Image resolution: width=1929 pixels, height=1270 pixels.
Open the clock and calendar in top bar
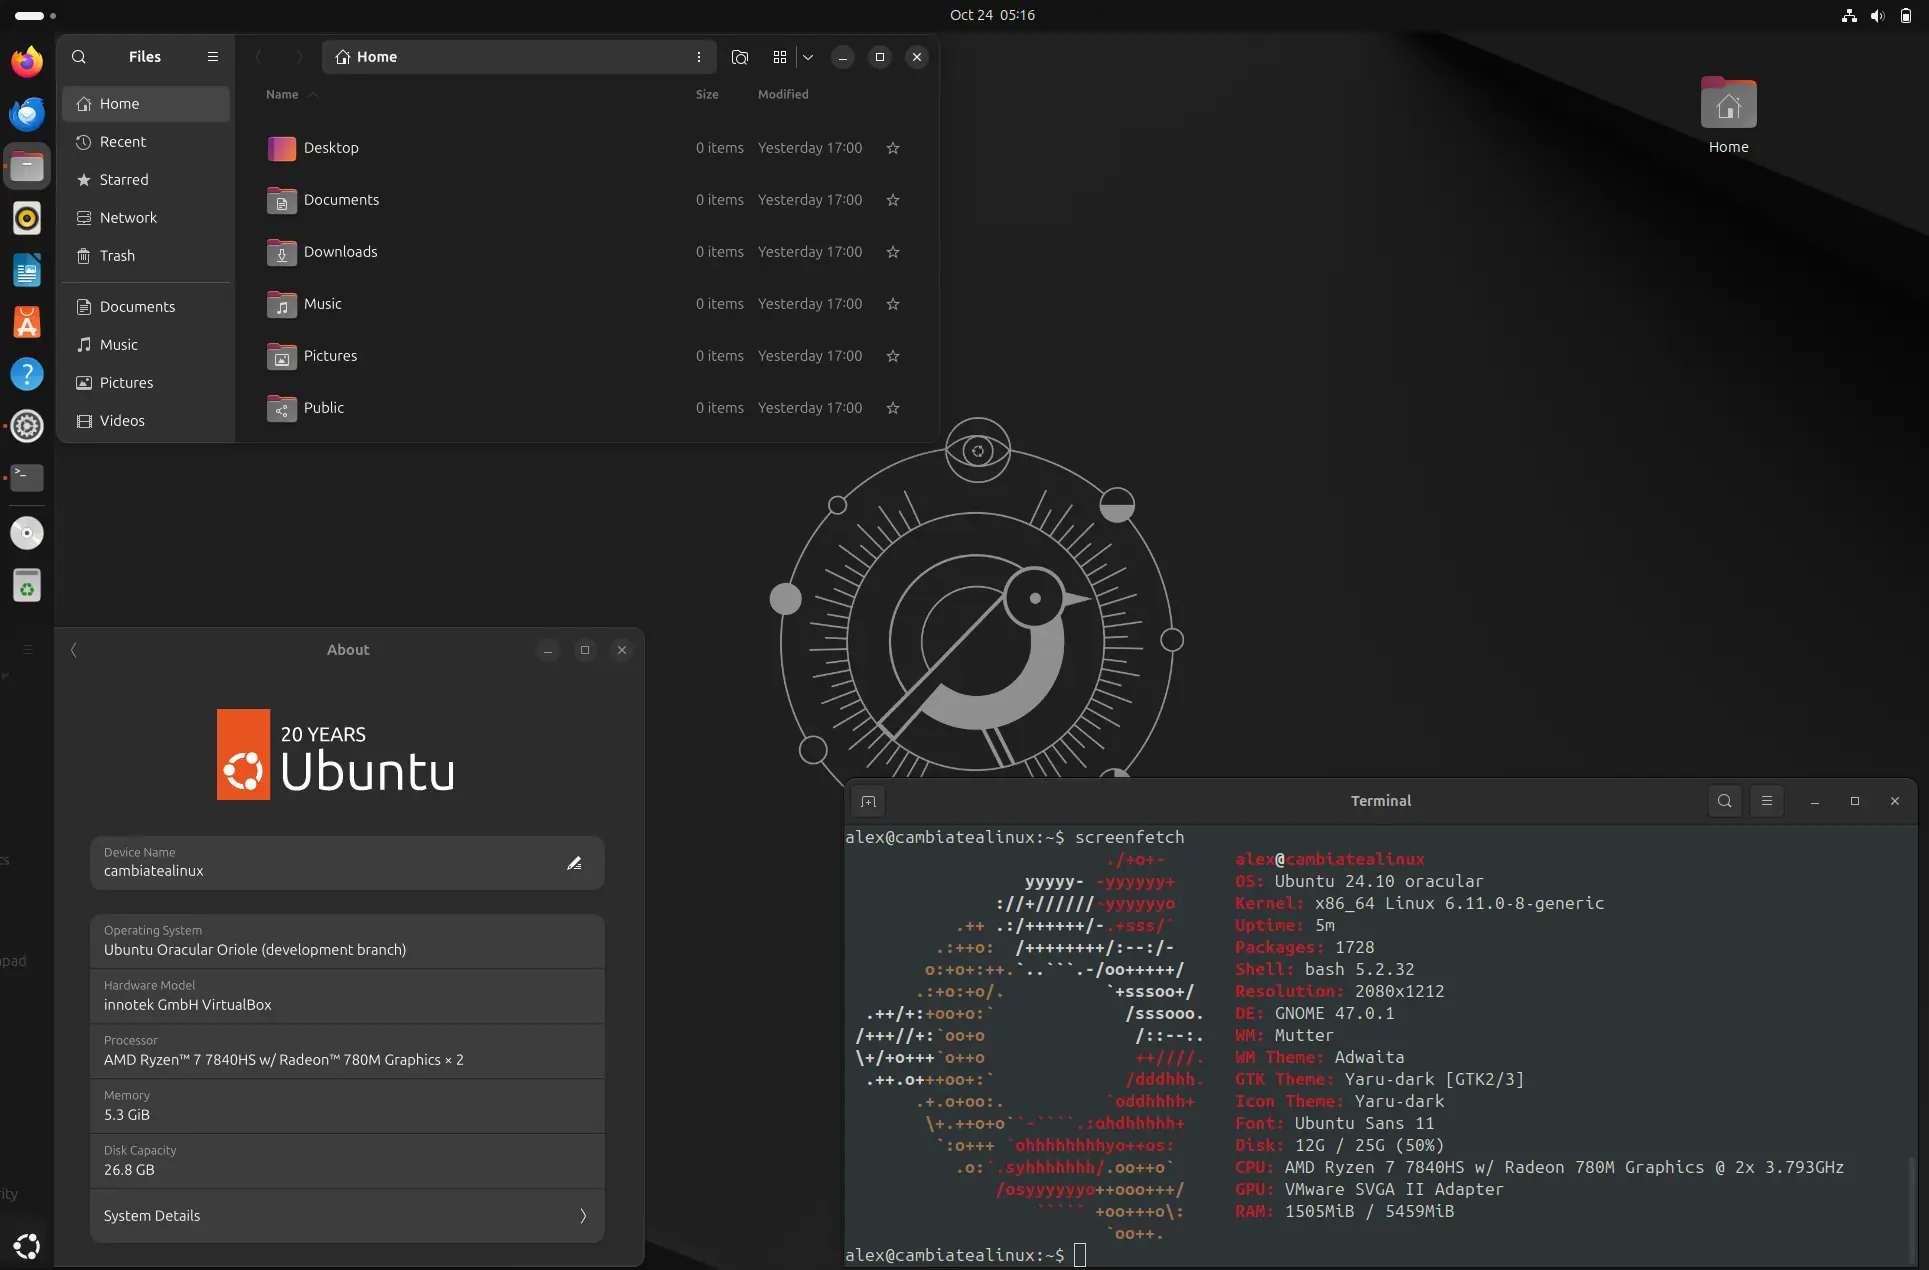992,15
